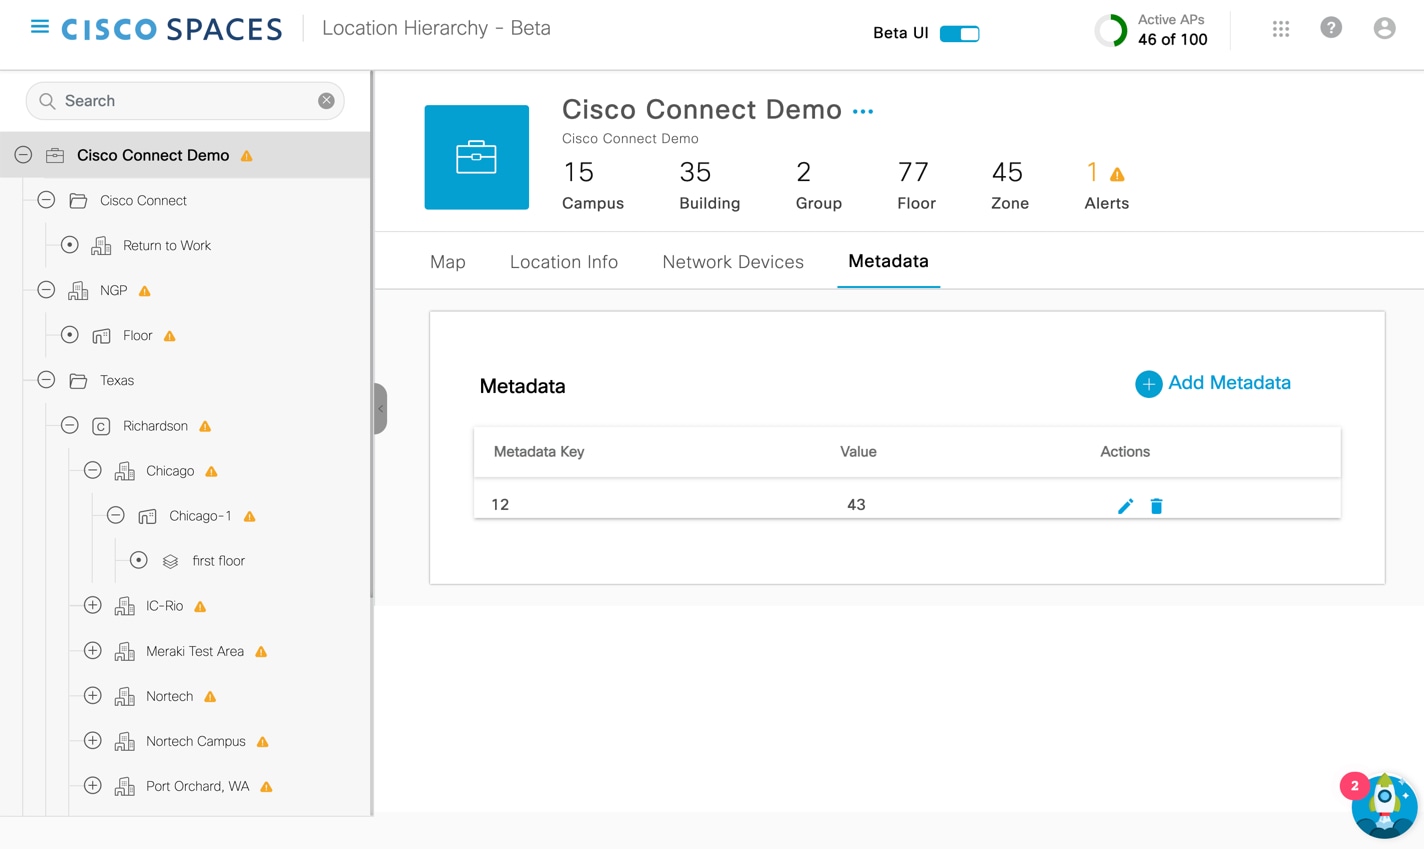
Task: Collapse the Cisco Connect Demo root node
Action: [x=23, y=155]
